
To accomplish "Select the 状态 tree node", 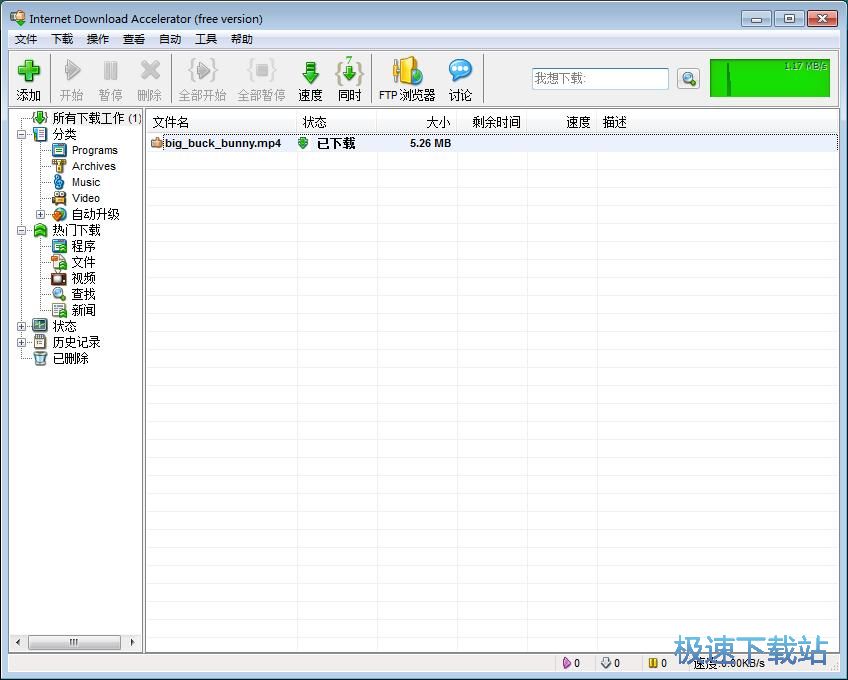I will click(x=64, y=326).
